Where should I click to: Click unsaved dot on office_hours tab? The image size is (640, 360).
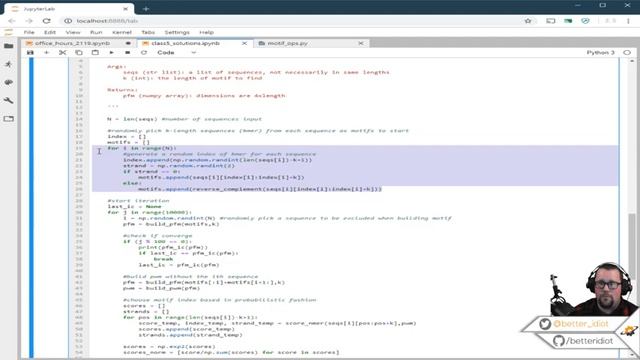tap(128, 43)
